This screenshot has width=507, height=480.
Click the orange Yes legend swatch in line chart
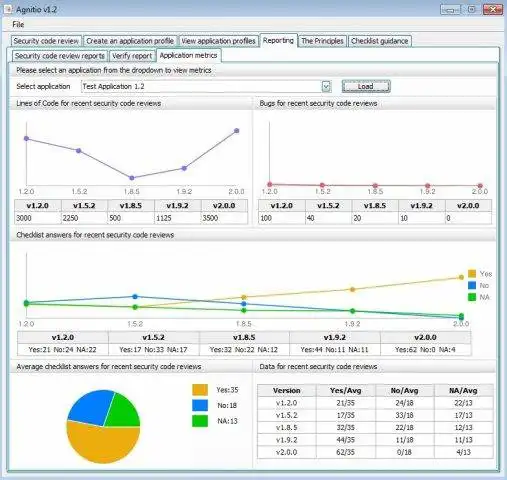(x=472, y=274)
